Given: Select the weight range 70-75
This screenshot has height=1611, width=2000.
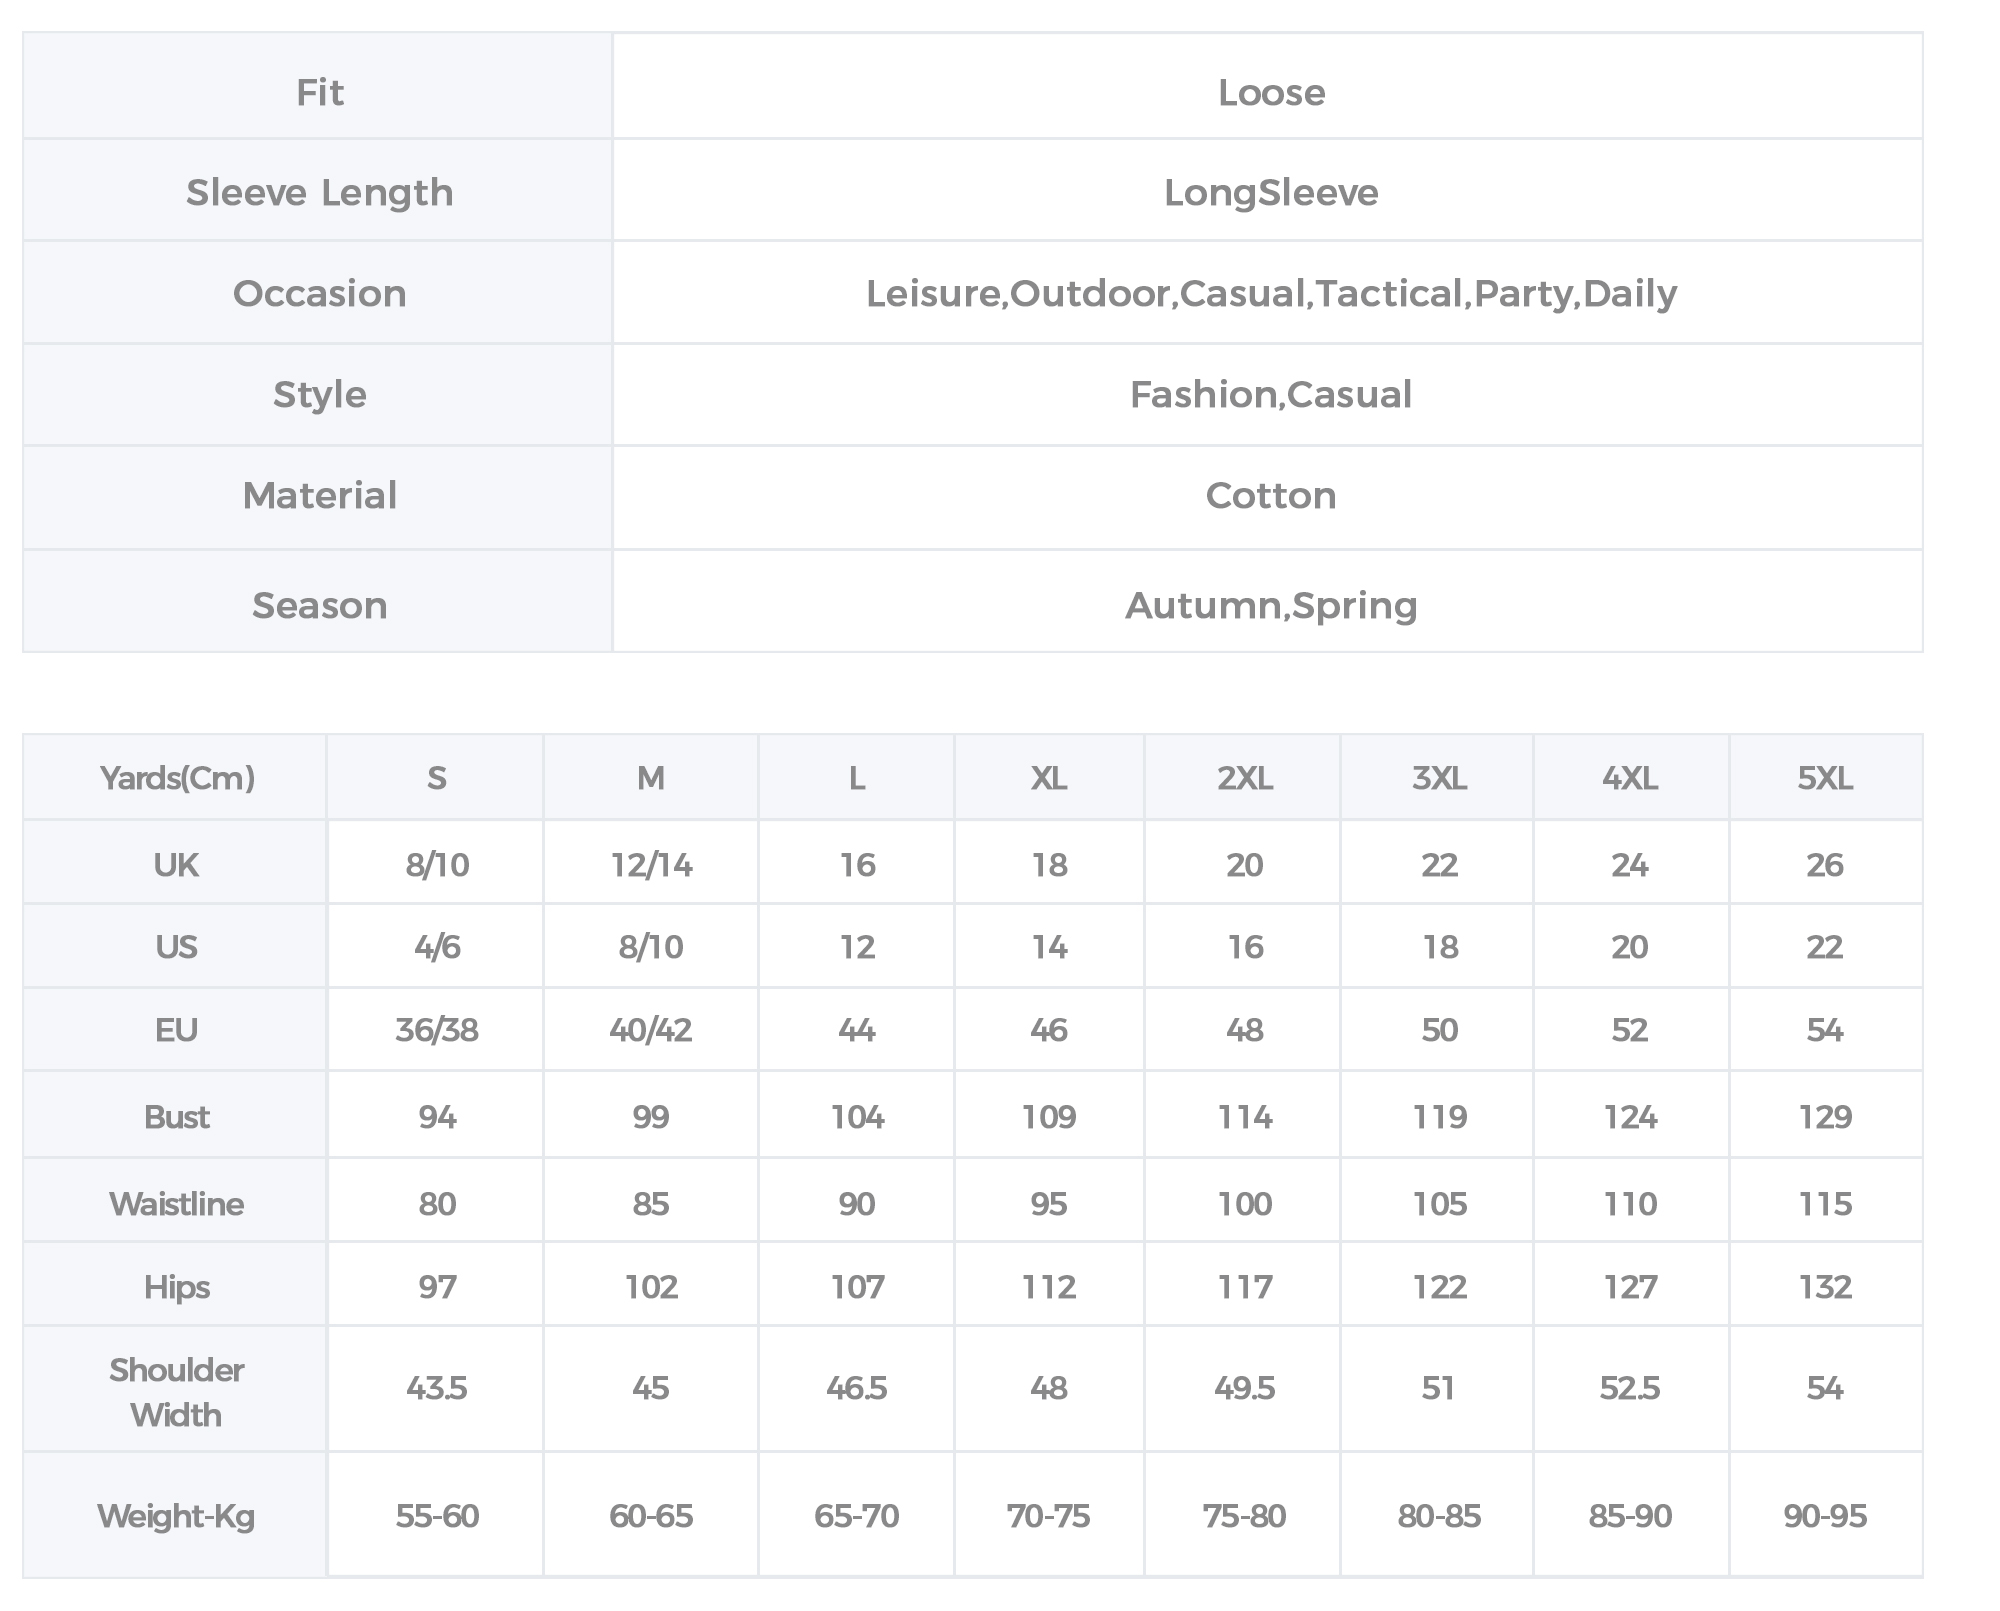Looking at the screenshot, I should tap(1049, 1516).
